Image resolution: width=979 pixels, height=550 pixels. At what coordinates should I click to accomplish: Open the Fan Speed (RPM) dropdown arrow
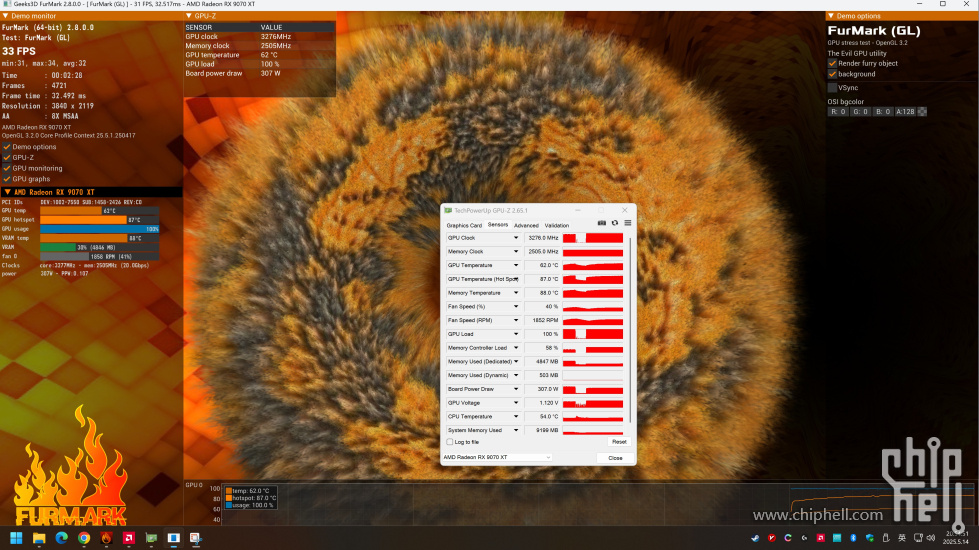[516, 320]
